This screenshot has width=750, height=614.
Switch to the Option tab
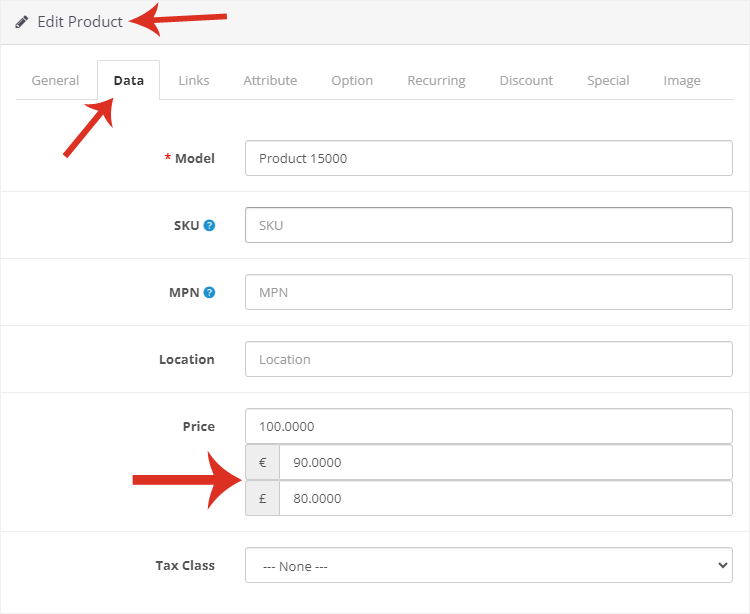point(352,80)
